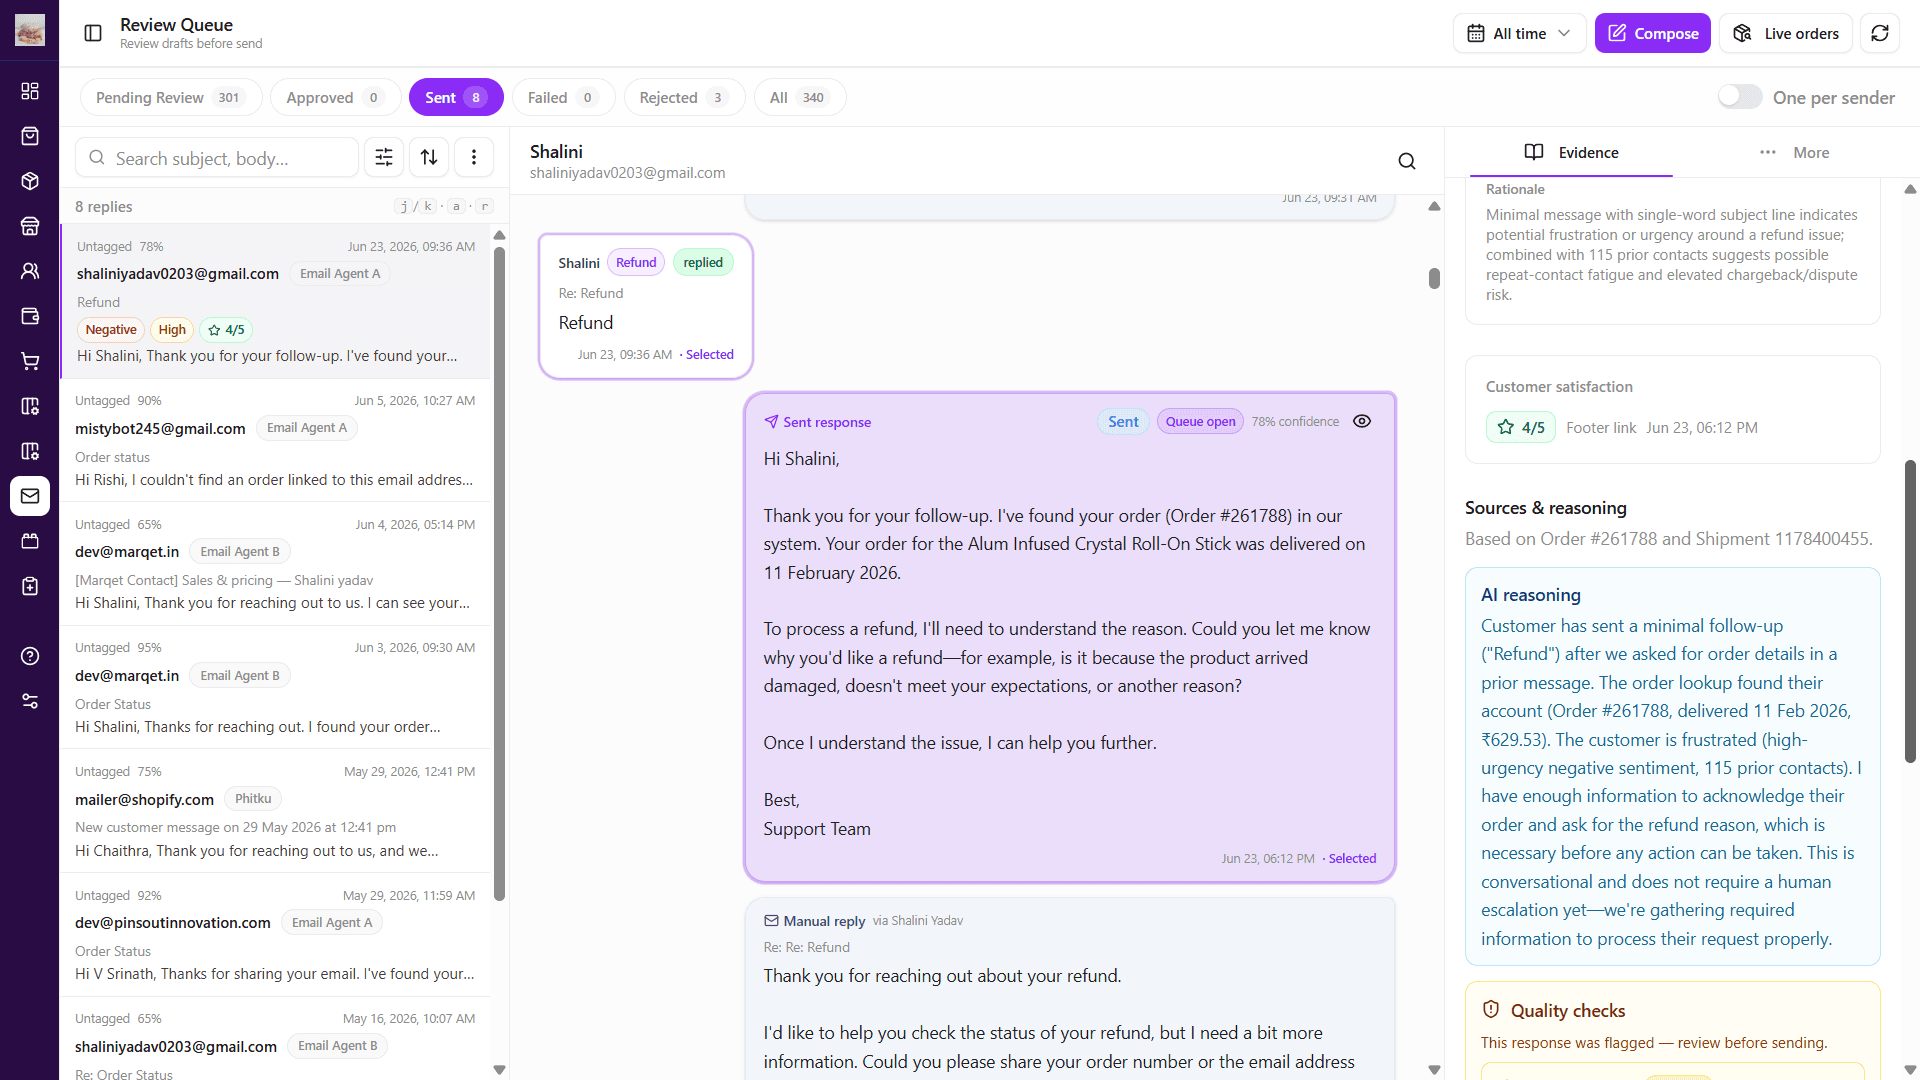Open filter options next to search
This screenshot has width=1920, height=1080.
[384, 157]
